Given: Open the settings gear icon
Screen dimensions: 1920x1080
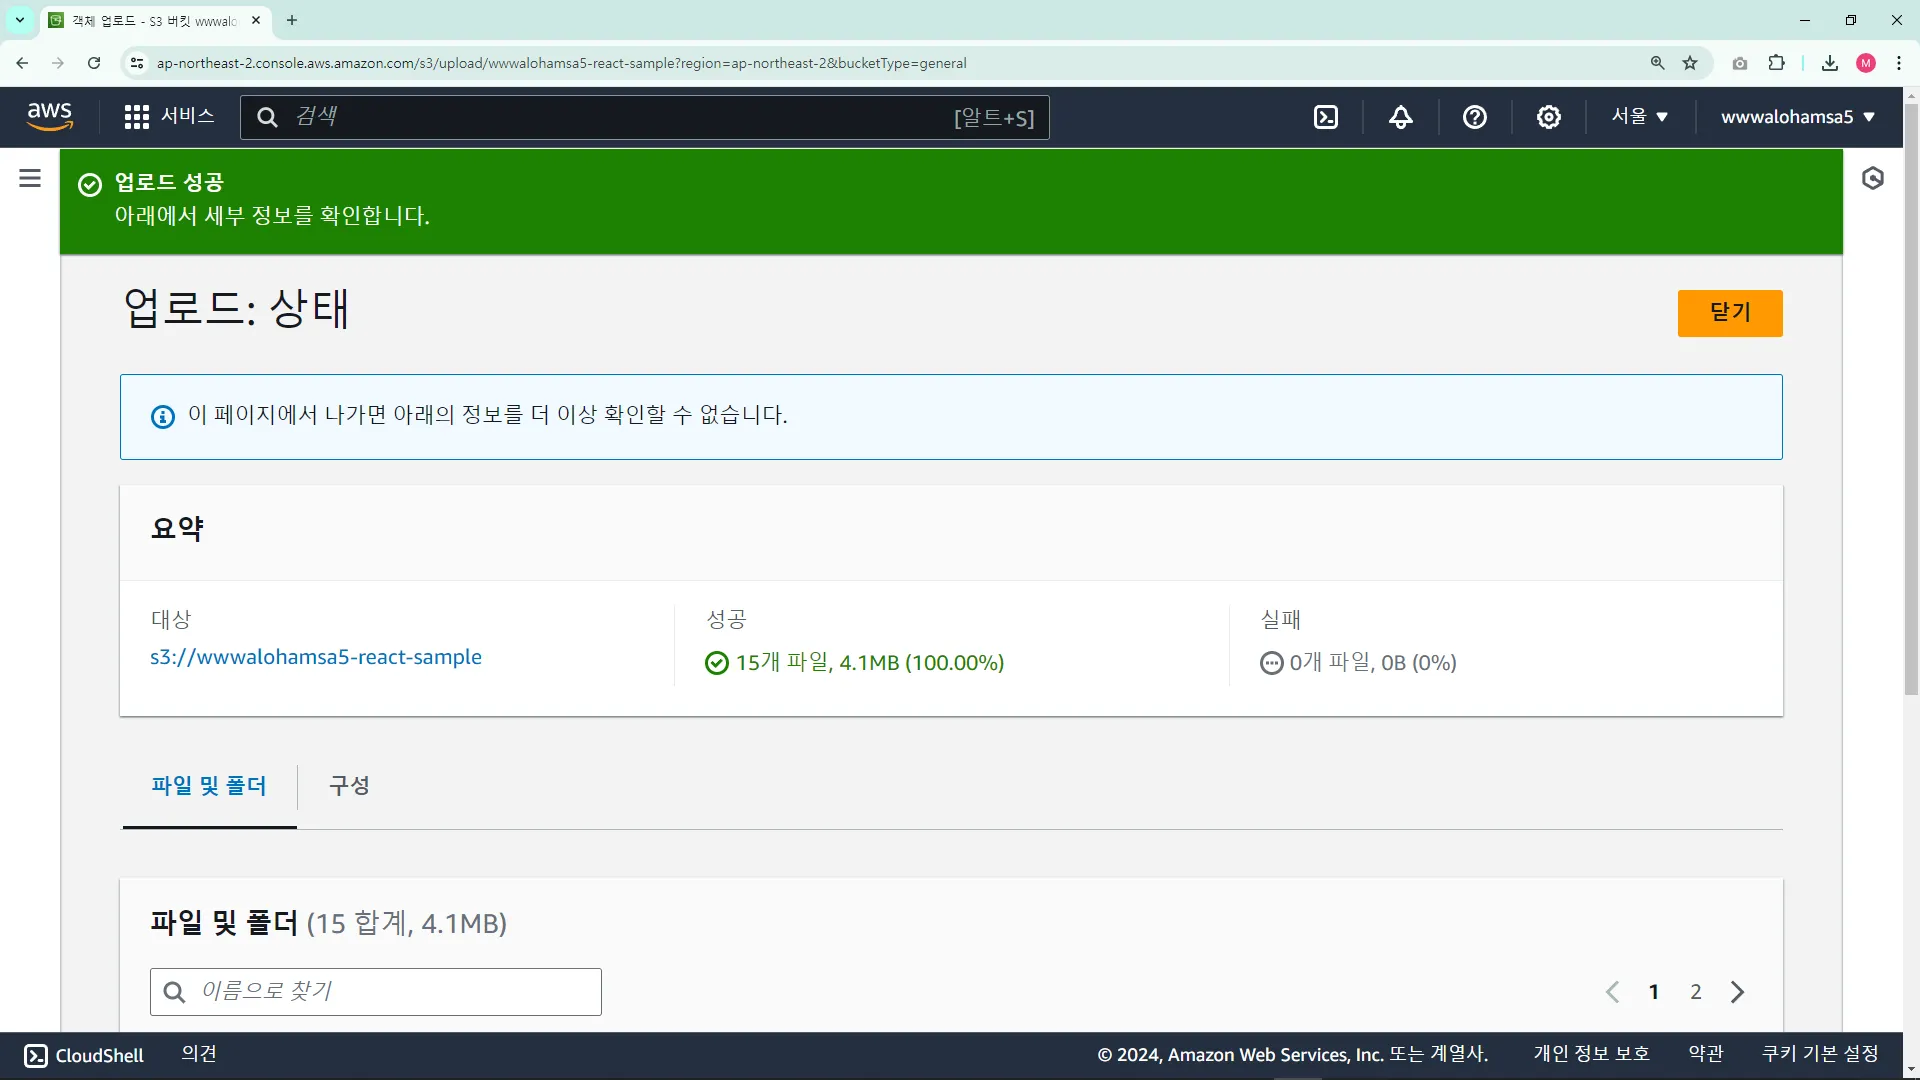Looking at the screenshot, I should pyautogui.click(x=1548, y=118).
